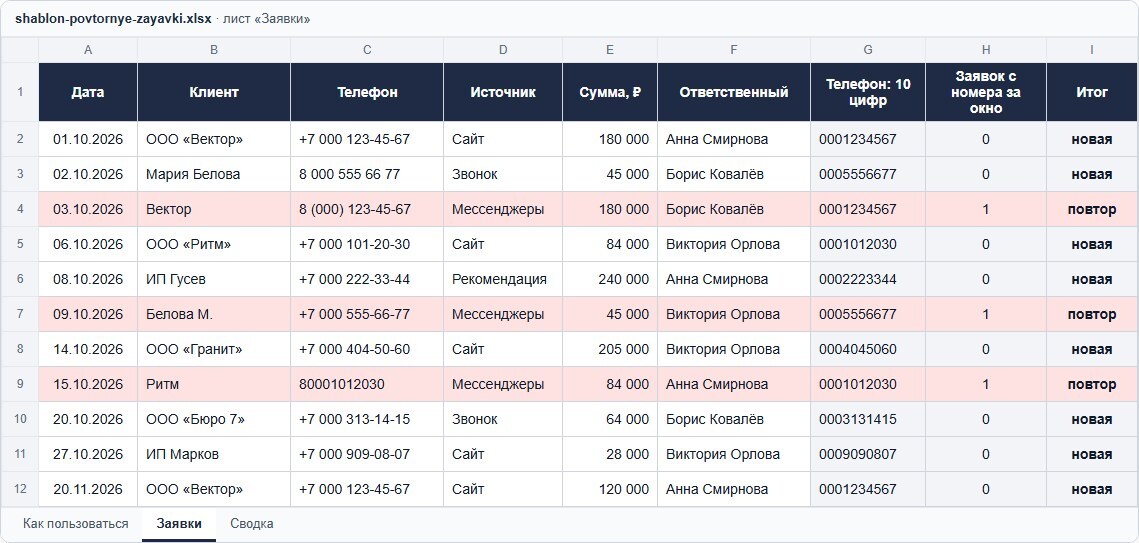Select row 9 header number
Image resolution: width=1139 pixels, height=543 pixels.
coord(20,384)
